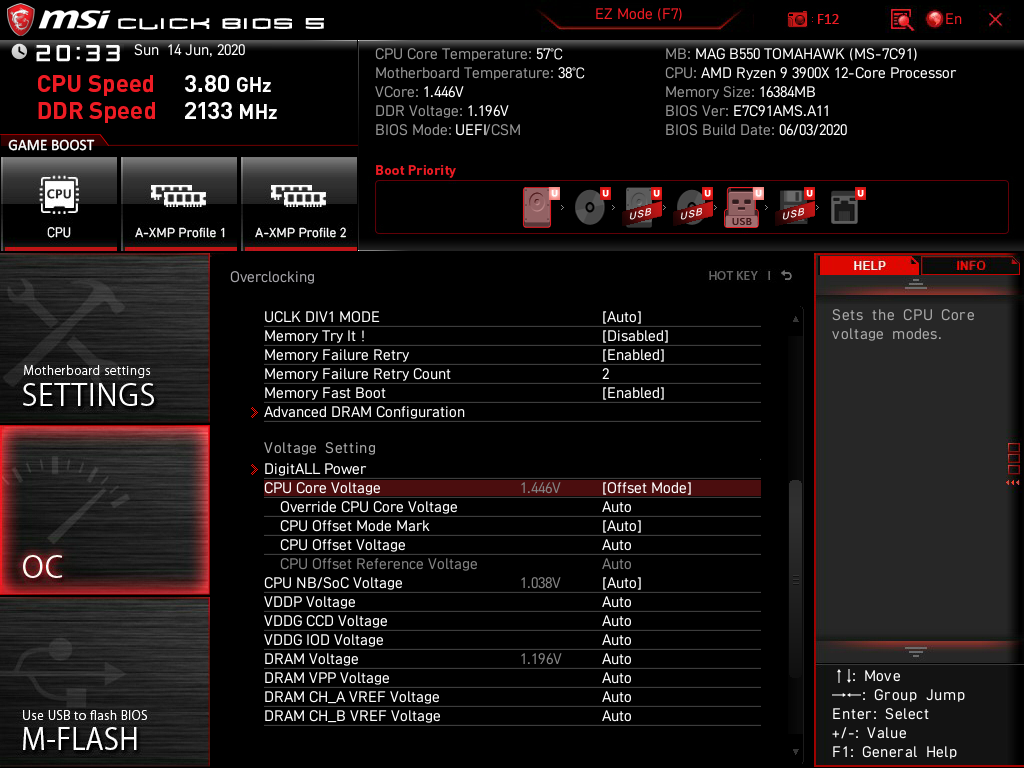
Task: Click the Overclocking page title
Action: pos(272,277)
